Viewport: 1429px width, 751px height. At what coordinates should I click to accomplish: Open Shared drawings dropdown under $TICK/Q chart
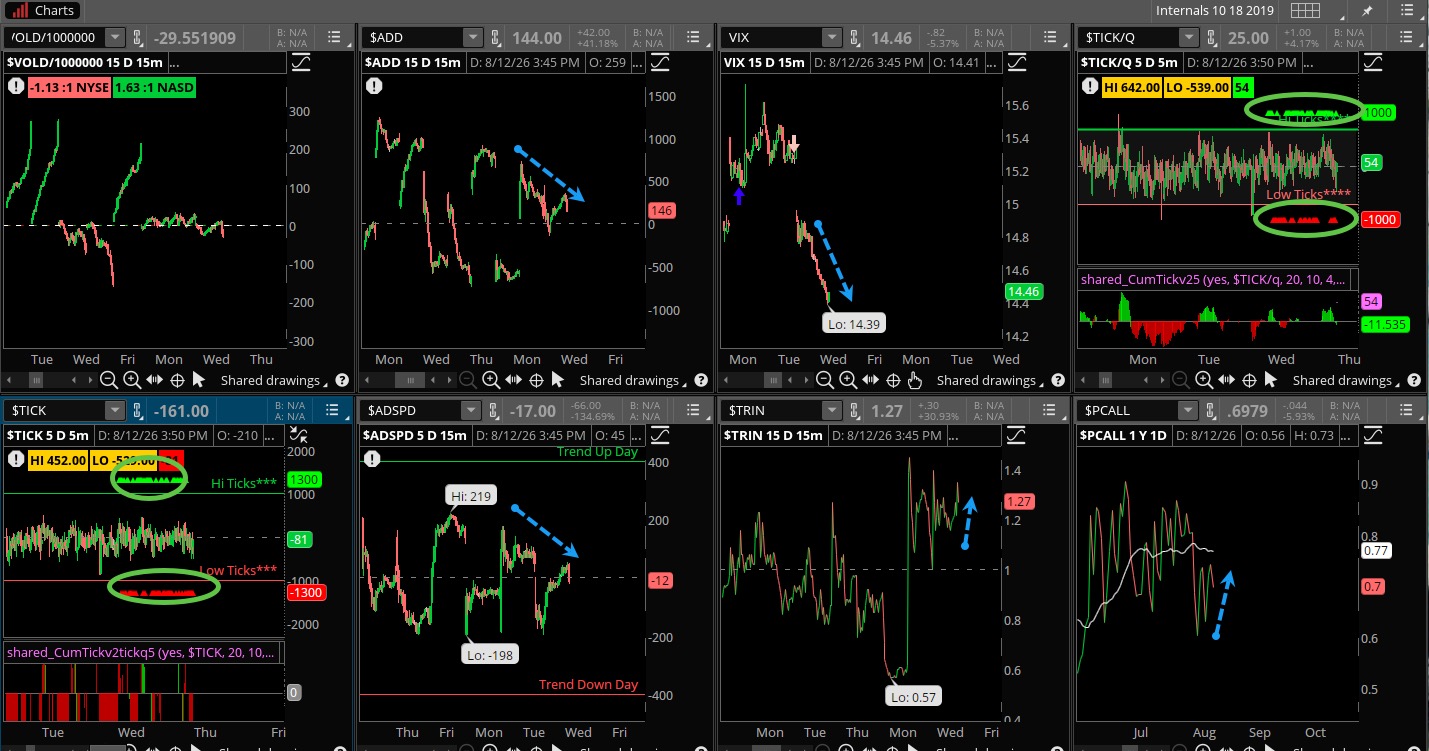pyautogui.click(x=1347, y=380)
